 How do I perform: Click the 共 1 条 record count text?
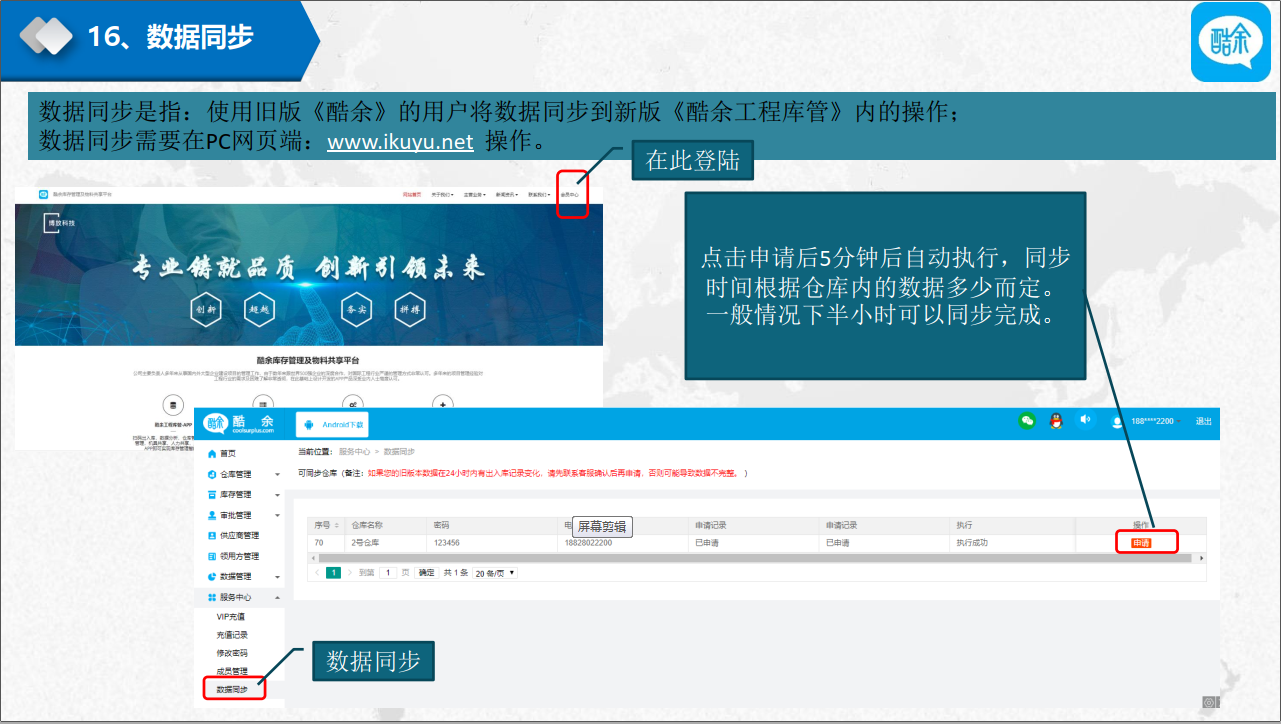click(x=456, y=573)
